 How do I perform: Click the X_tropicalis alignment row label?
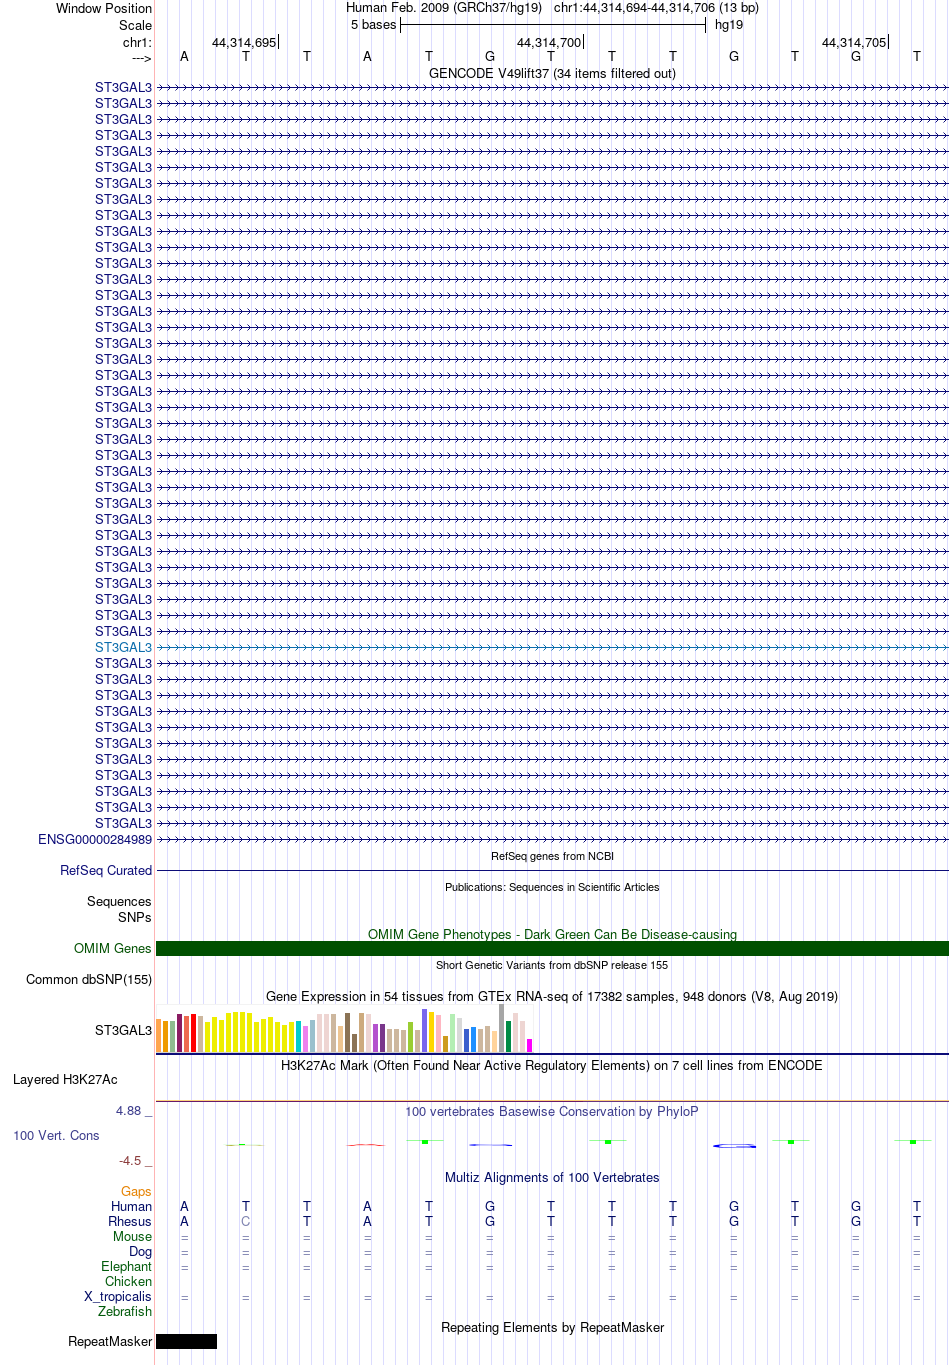[x=118, y=1296]
